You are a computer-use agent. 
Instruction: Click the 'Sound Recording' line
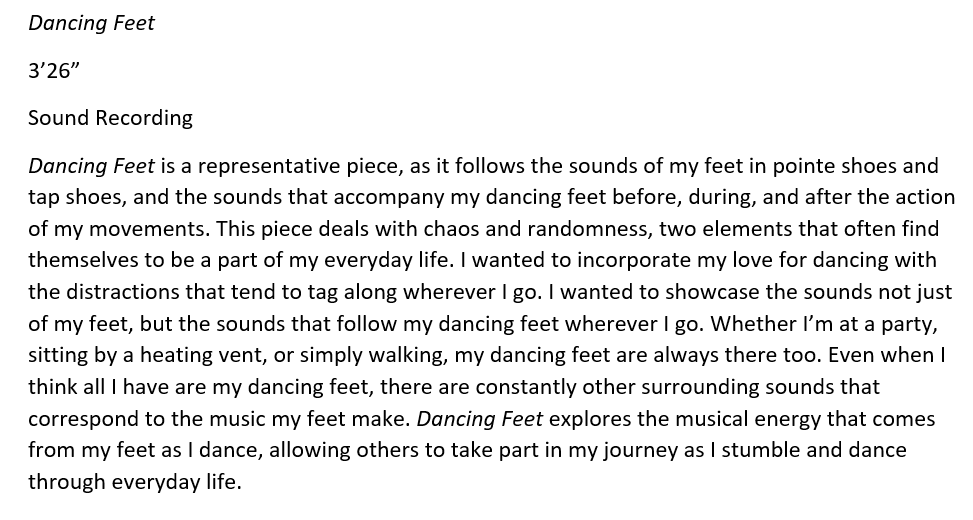pos(110,118)
